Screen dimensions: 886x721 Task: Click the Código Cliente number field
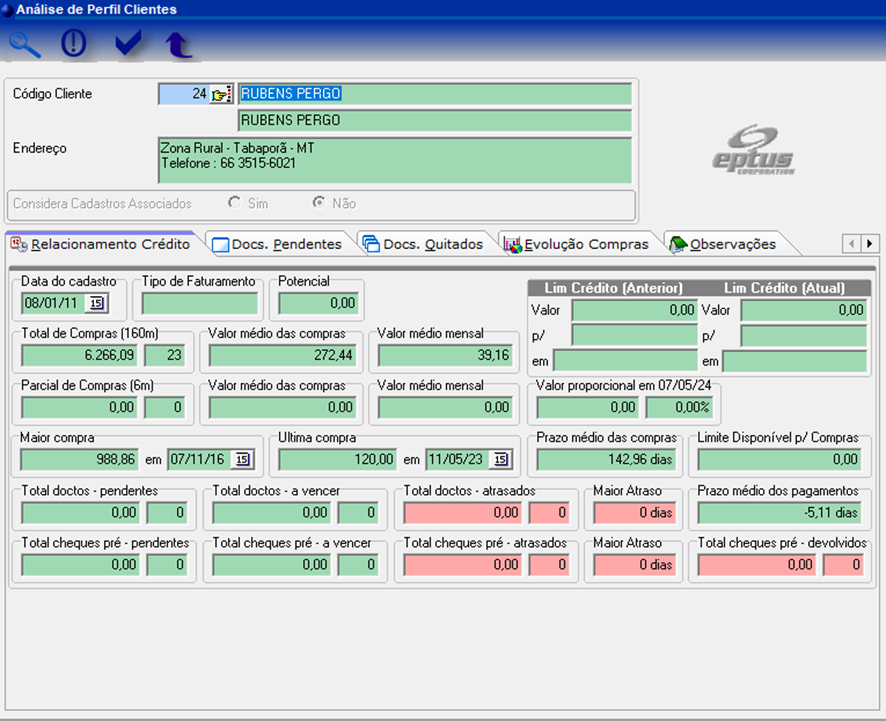[x=184, y=94]
